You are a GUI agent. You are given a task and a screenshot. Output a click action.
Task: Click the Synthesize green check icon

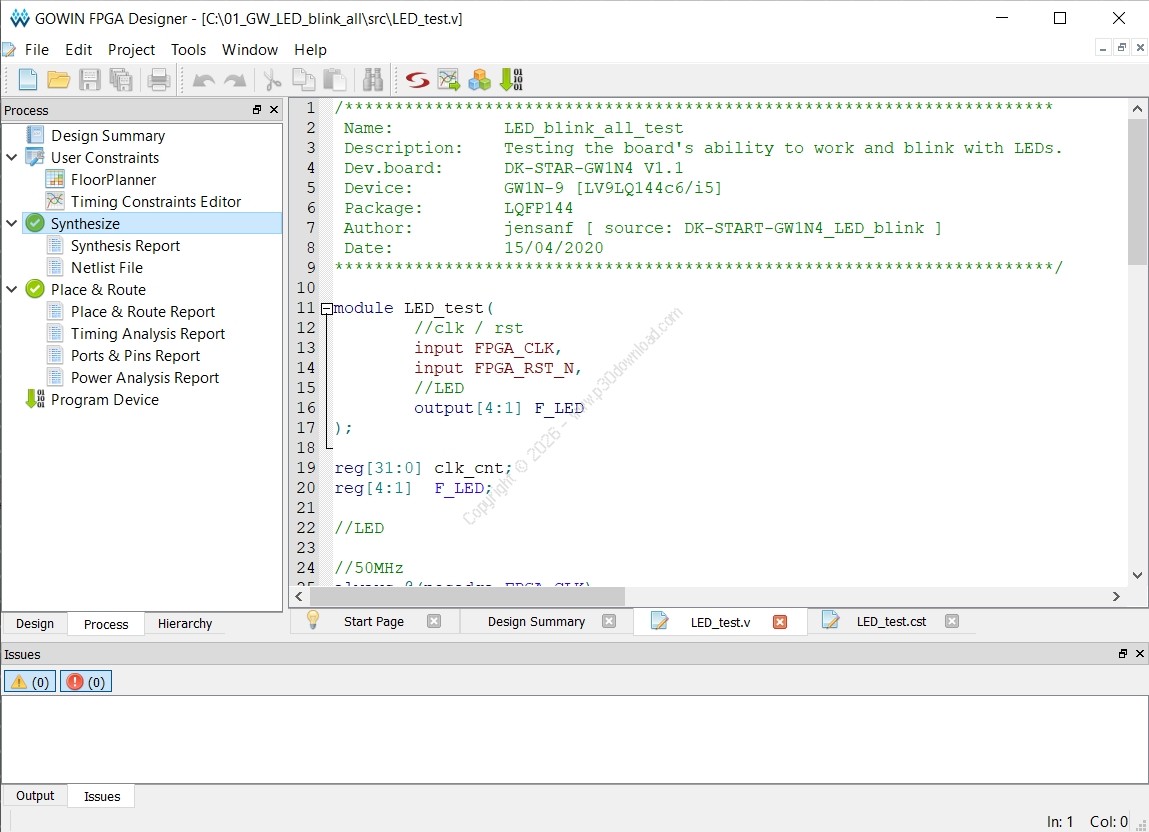34,223
